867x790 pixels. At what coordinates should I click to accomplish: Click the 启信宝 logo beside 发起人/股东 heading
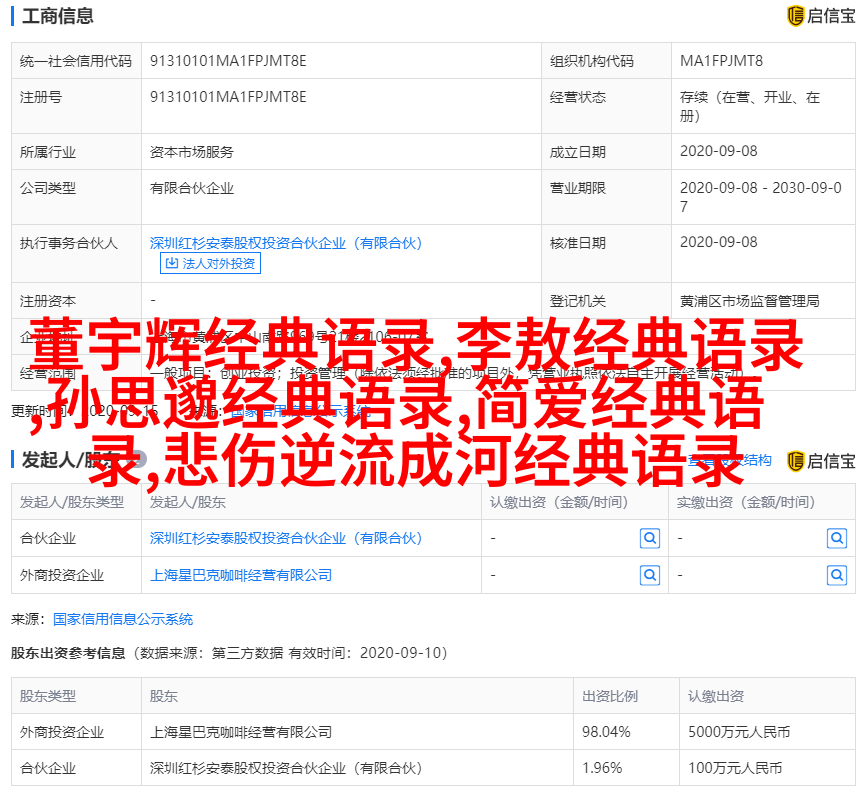(821, 461)
